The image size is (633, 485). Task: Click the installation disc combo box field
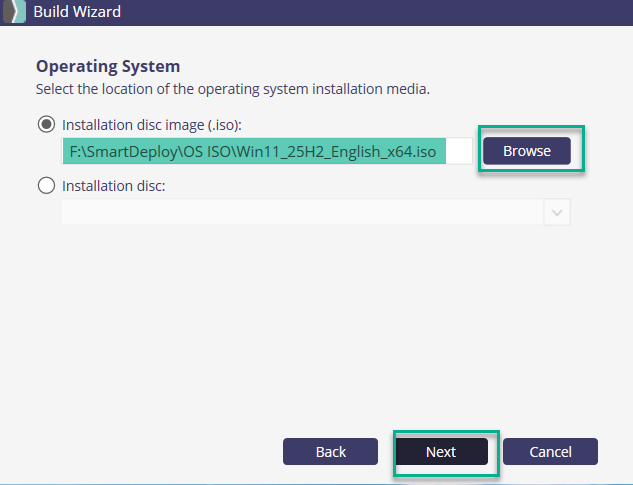(x=300, y=212)
